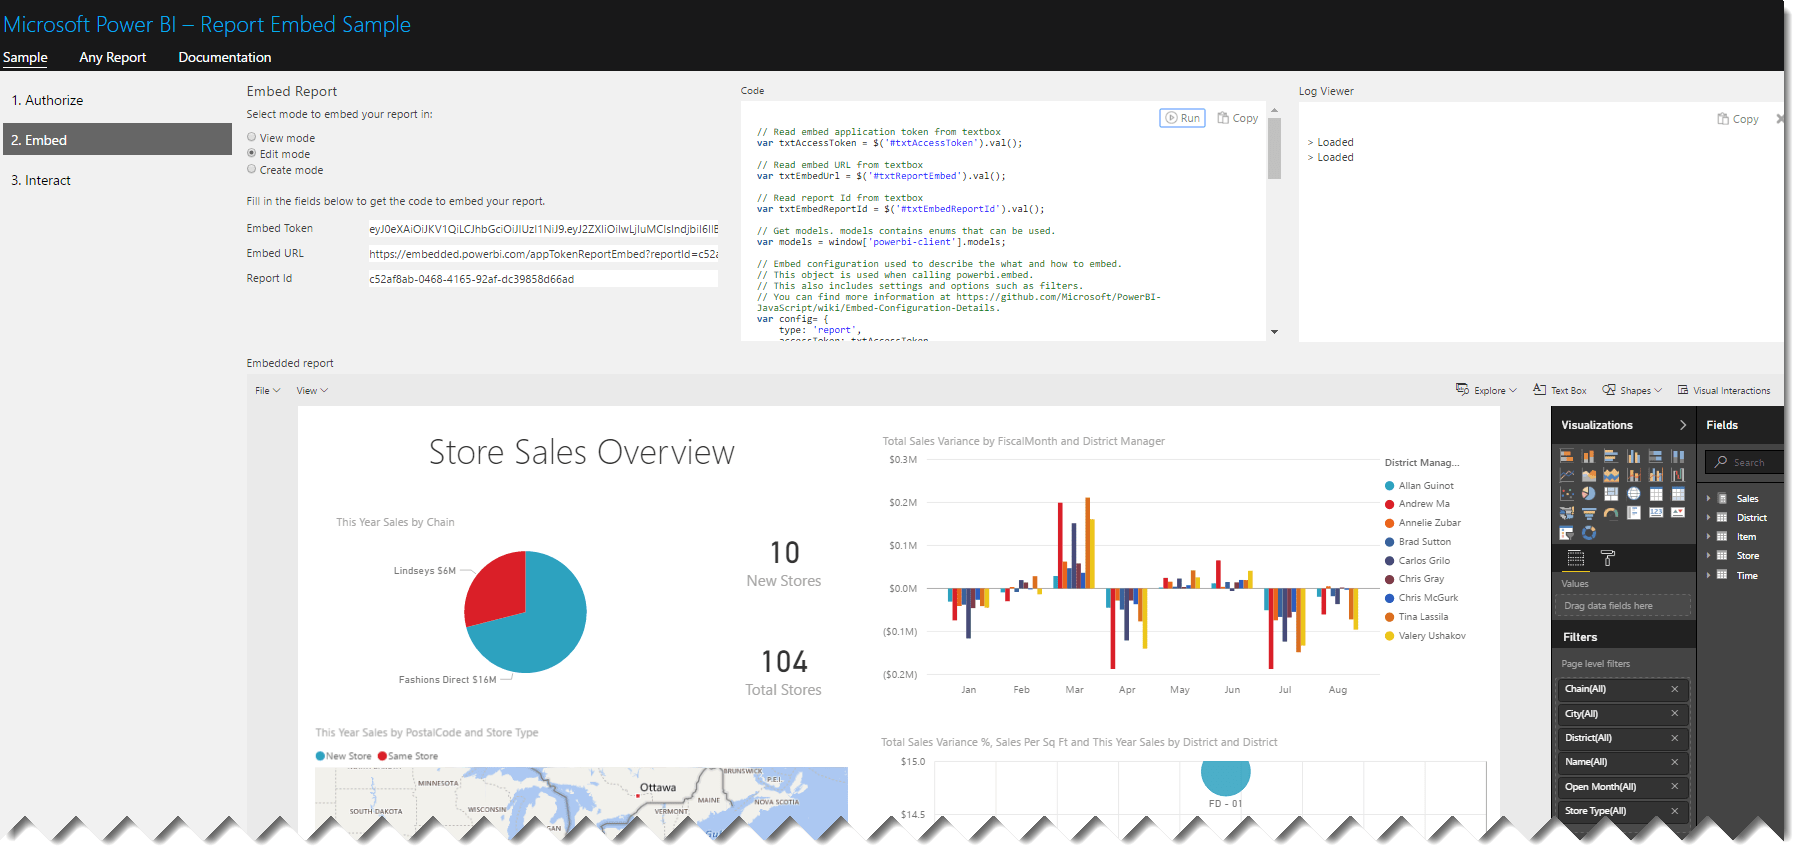Screen dimensions: 1799x856
Task: Open the View dropdown in report toolbar
Action: point(312,391)
